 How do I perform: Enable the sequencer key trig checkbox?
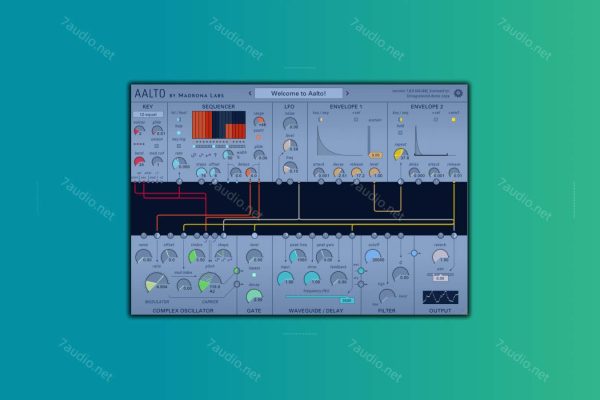click(x=179, y=146)
